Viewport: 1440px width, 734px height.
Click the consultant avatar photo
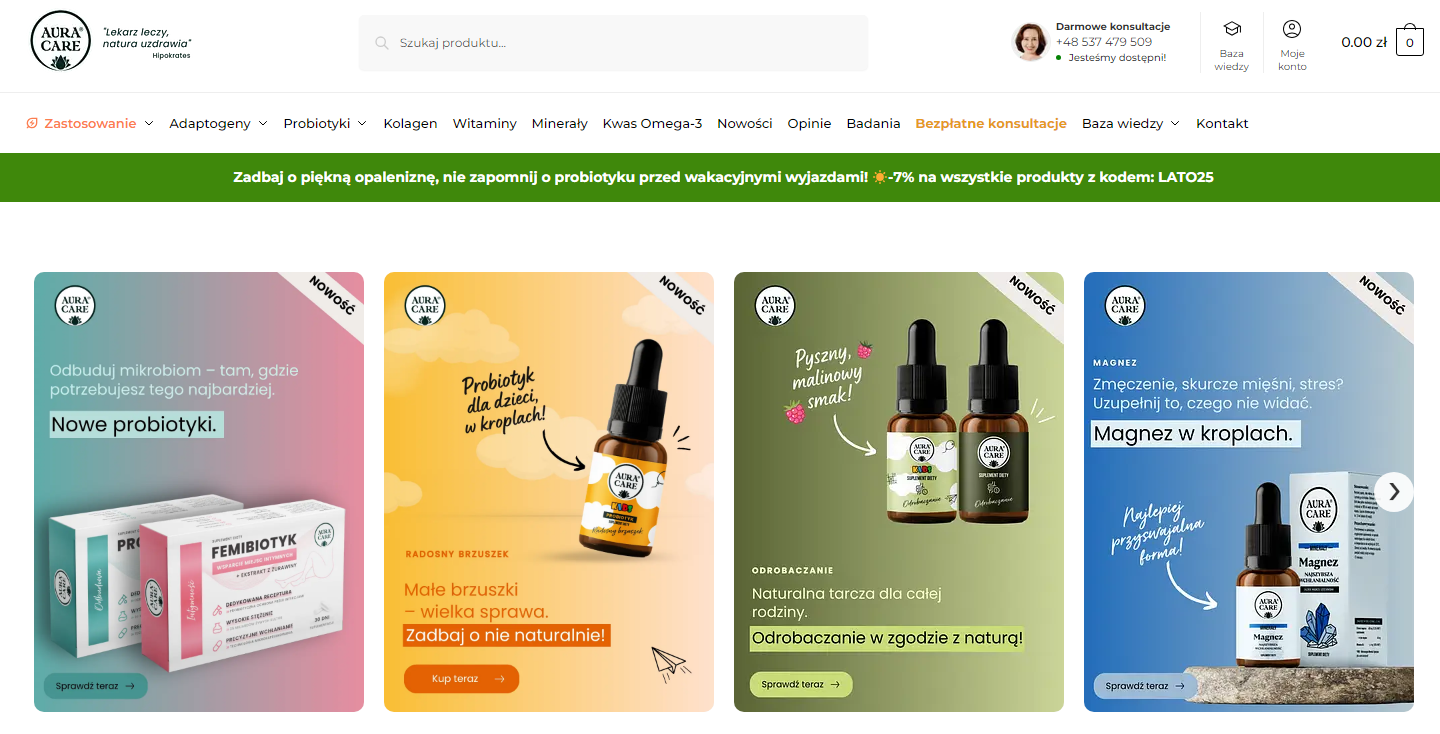tap(1030, 42)
